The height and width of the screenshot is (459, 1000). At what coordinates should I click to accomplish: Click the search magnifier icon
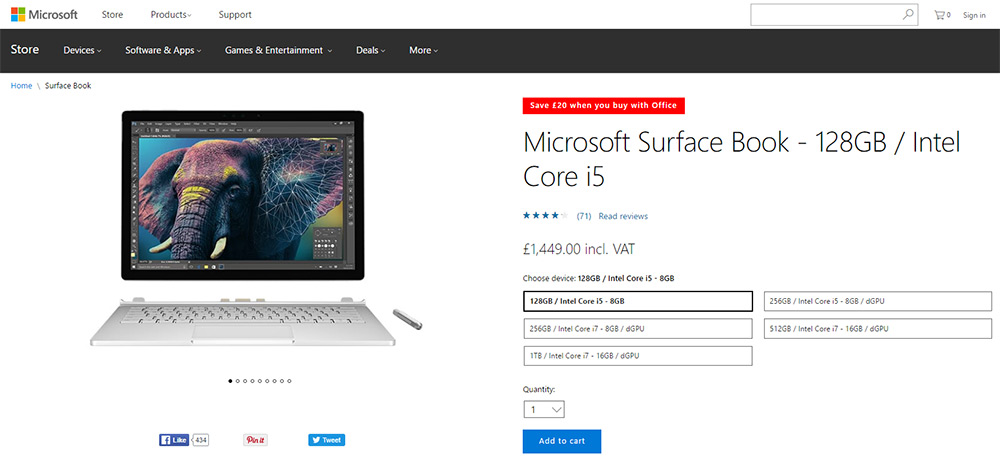(x=908, y=15)
